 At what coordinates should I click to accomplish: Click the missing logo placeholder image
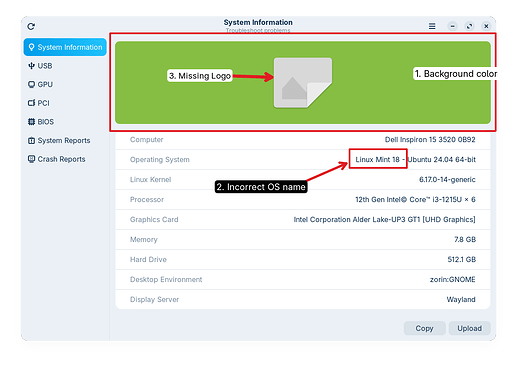click(x=303, y=83)
